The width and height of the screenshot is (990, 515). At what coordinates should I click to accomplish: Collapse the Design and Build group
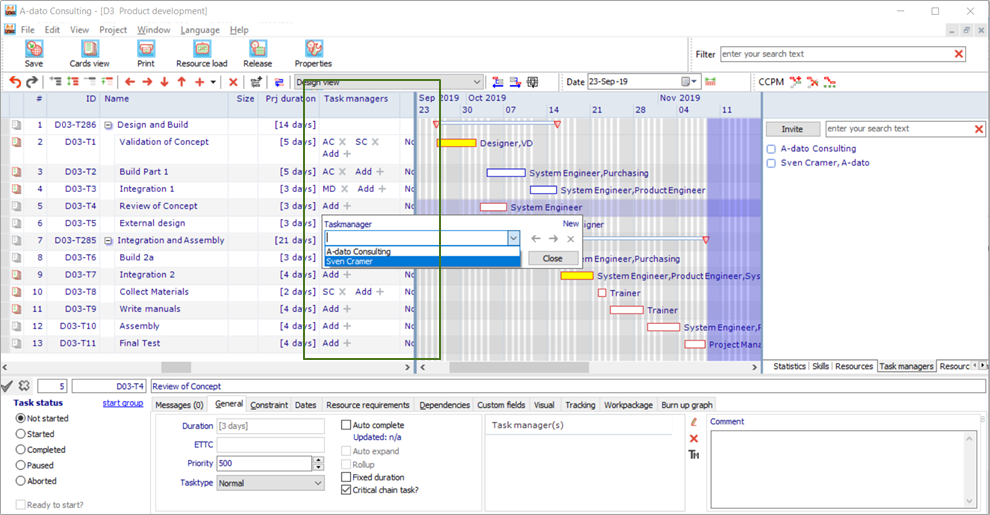click(109, 125)
